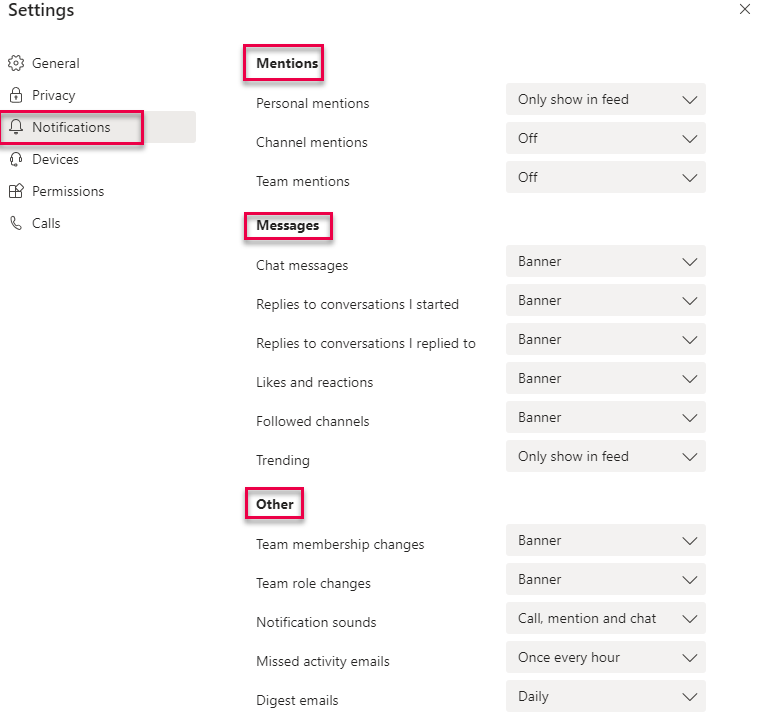Select the Notification sounds dropdown
This screenshot has width=770, height=728.
605,618
